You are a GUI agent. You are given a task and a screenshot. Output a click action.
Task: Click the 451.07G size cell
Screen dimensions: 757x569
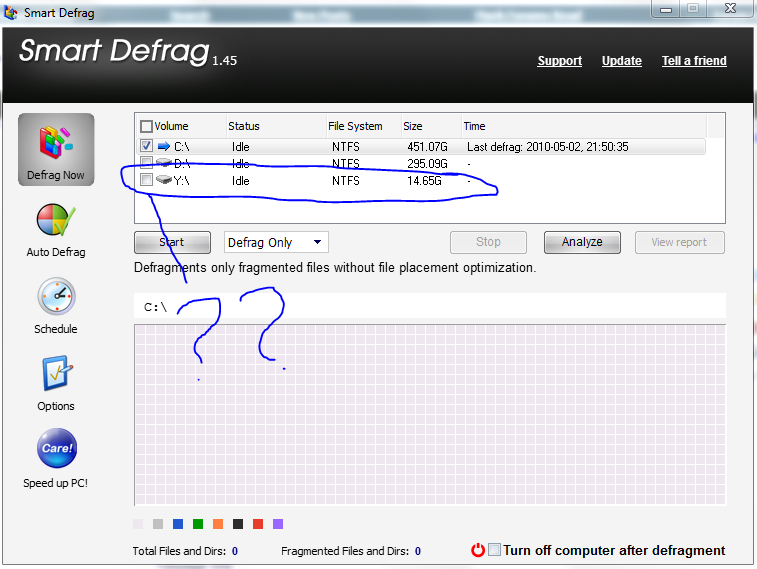(427, 147)
